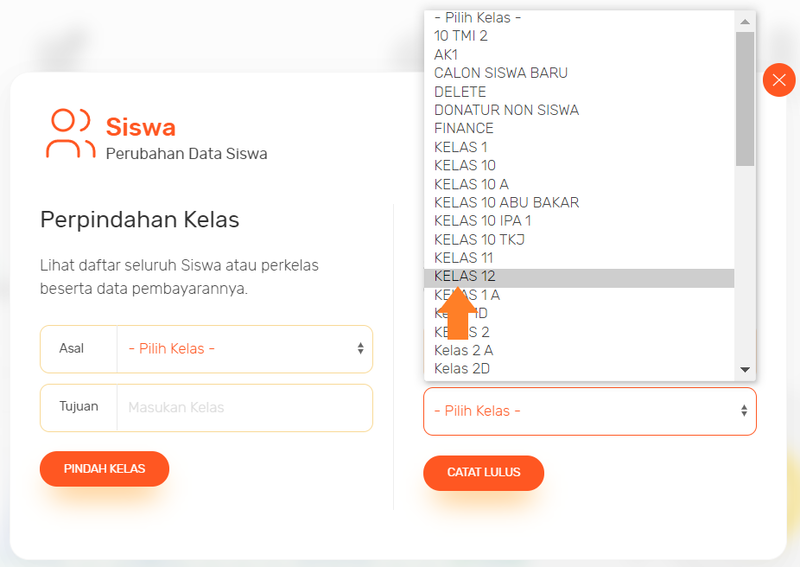Screen dimensions: 800x567
Task: Select 'KELAS 10' in the dropdown list
Action: (579, 165)
